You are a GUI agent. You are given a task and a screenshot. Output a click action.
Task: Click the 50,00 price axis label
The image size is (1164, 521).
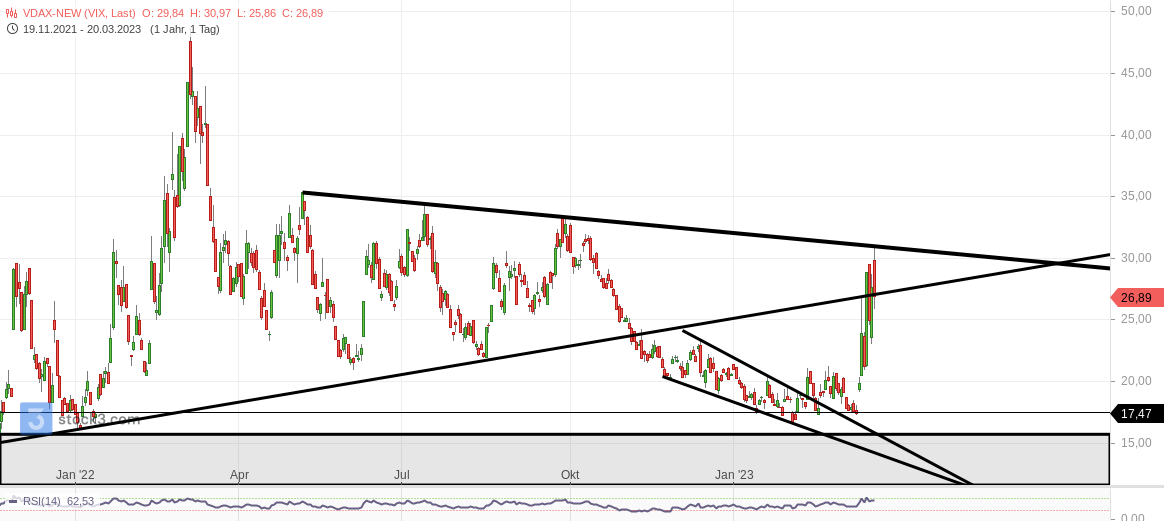1136,10
